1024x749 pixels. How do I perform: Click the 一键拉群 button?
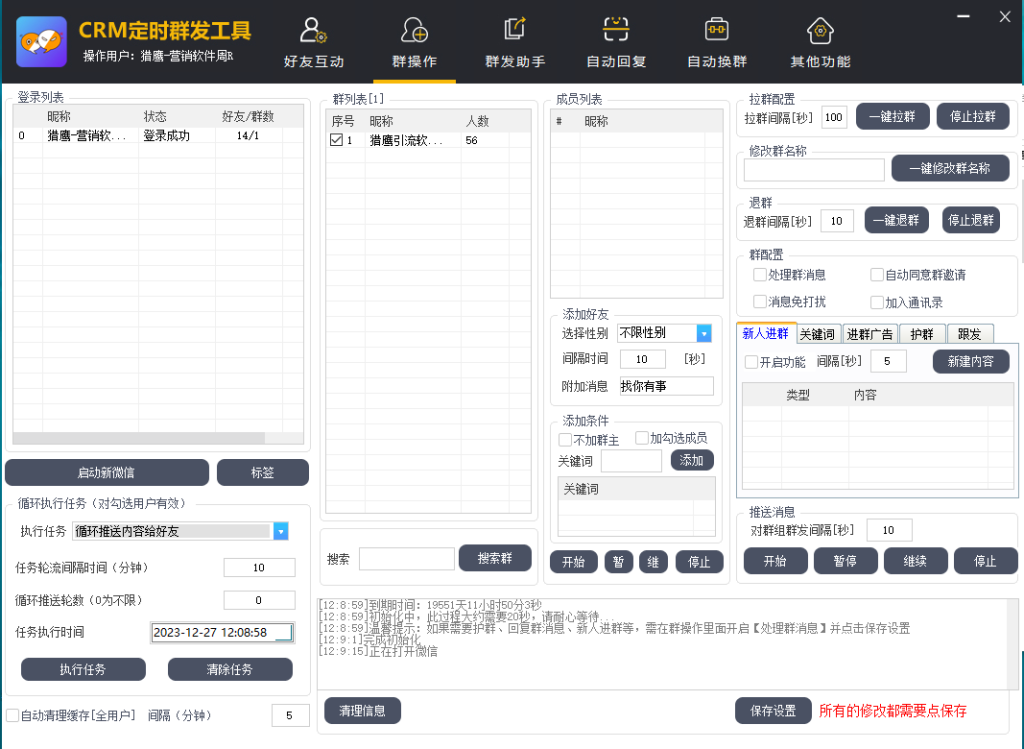click(892, 116)
